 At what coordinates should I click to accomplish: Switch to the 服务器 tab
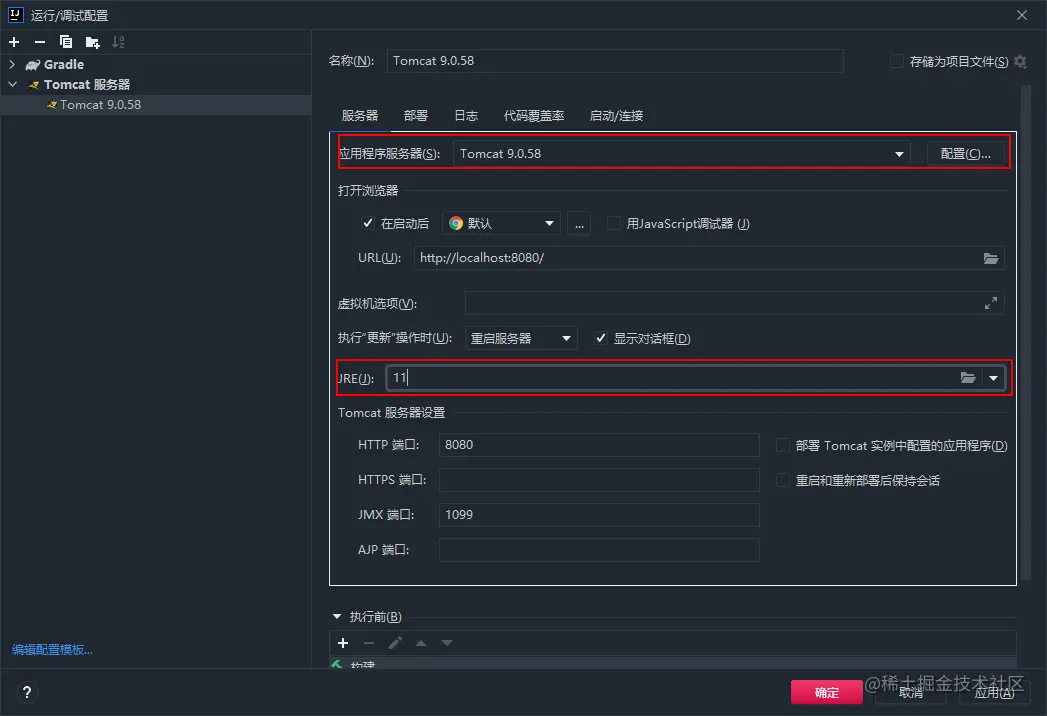(x=360, y=116)
